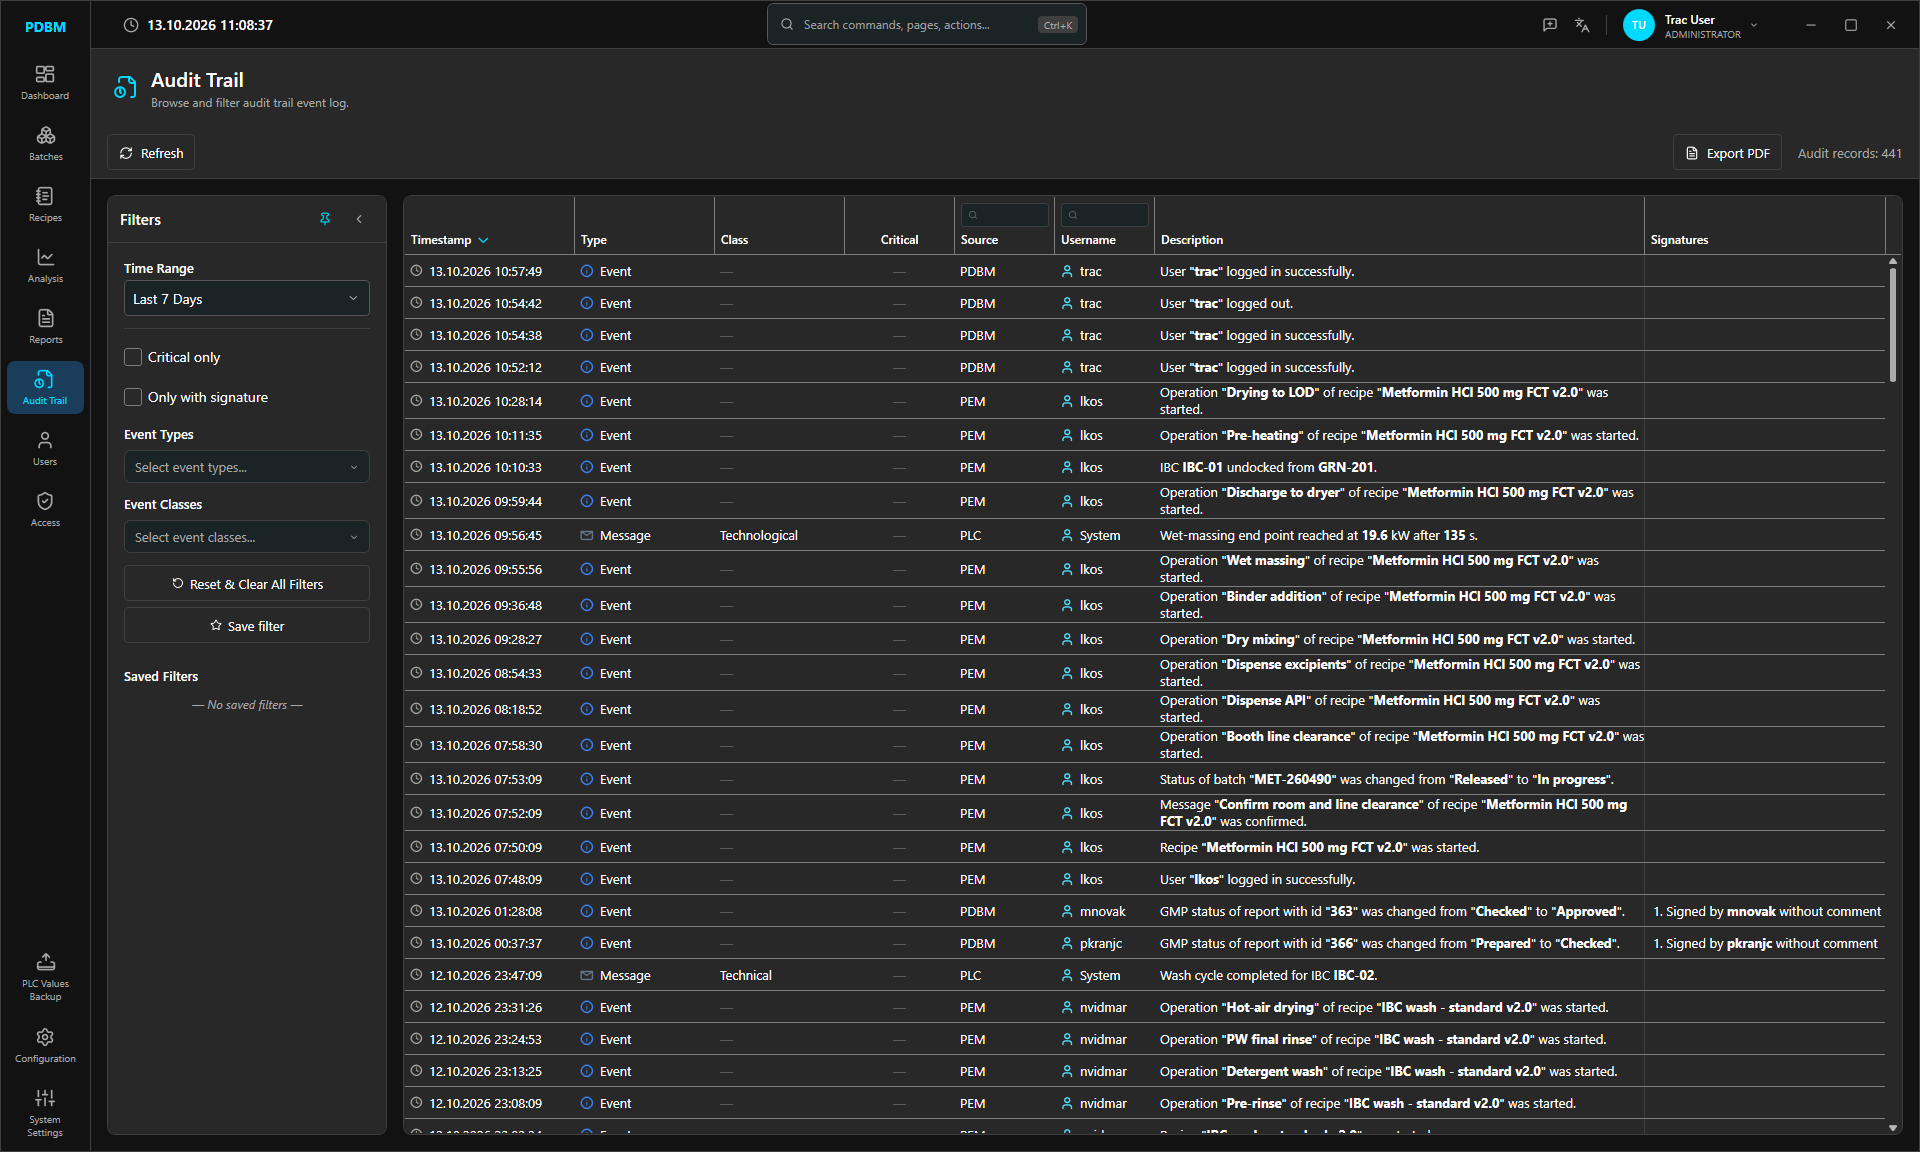Open Users management in sidebar

pyautogui.click(x=45, y=449)
